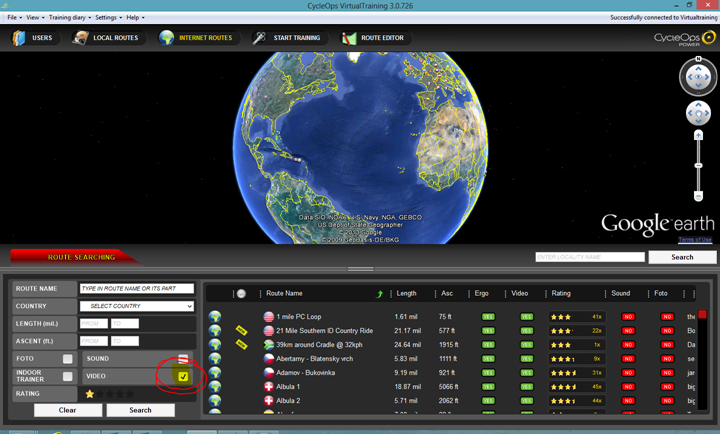Image resolution: width=720 pixels, height=434 pixels.
Task: Click the Length FROM field
Action: [x=94, y=324]
